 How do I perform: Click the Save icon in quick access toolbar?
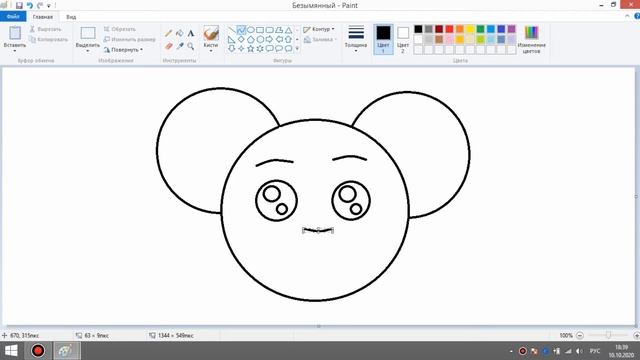tap(19, 5)
